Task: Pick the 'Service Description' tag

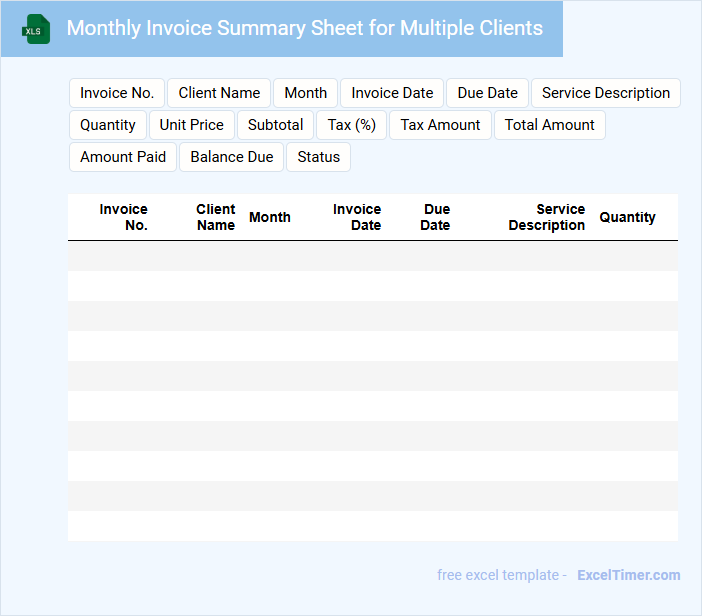Action: tap(605, 93)
